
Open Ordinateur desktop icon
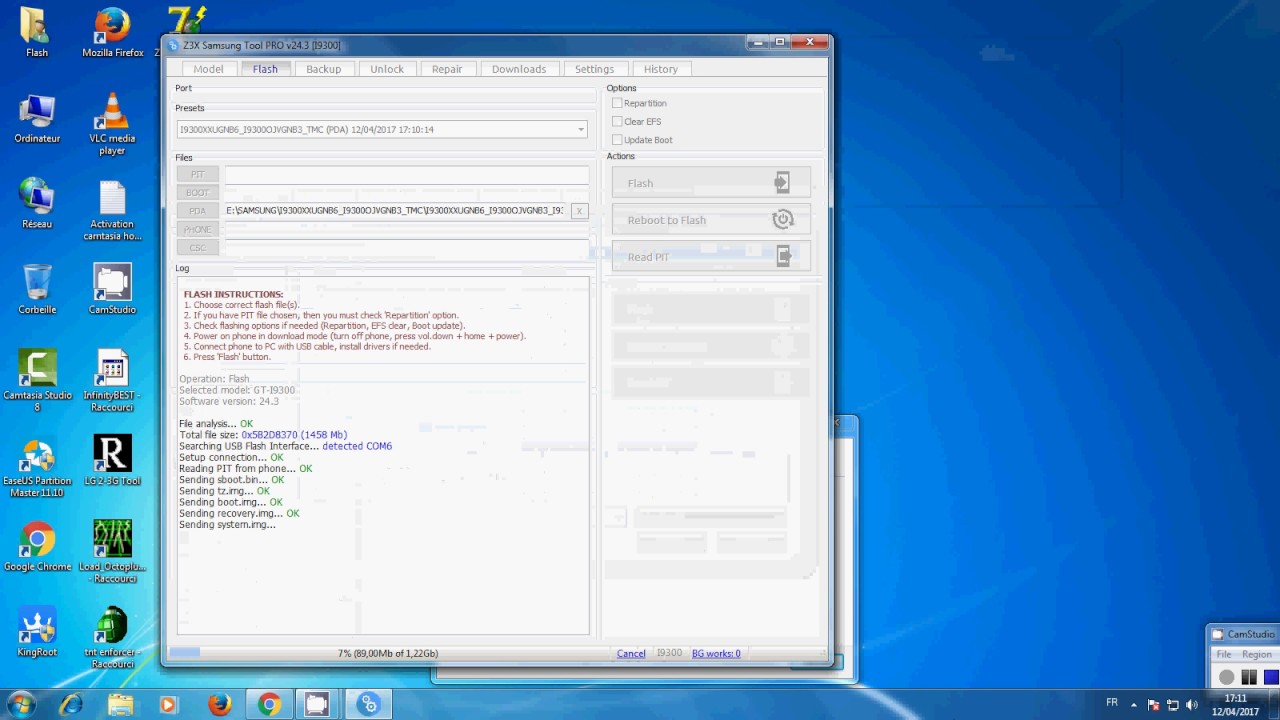37,119
